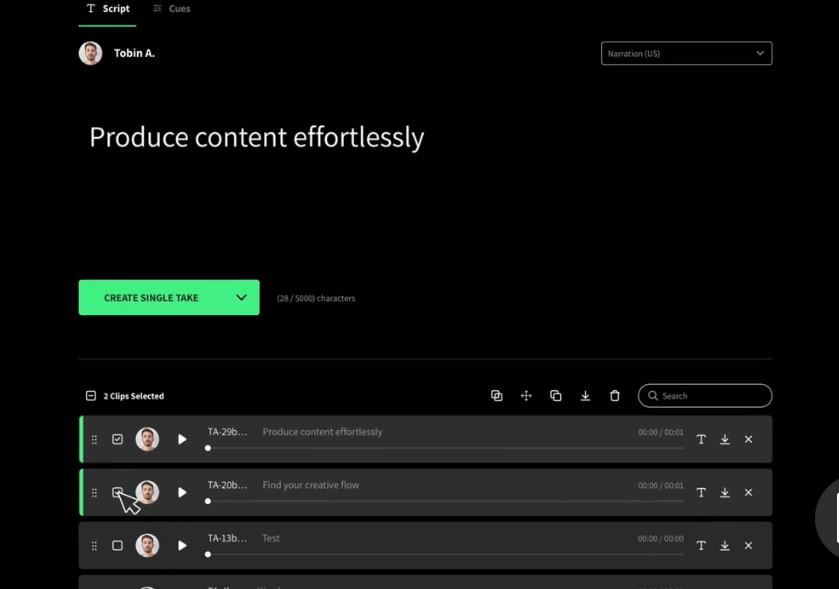This screenshot has width=839, height=589.
Task: Collapse selection using the 2 Clips Selected icon
Action: (x=90, y=396)
